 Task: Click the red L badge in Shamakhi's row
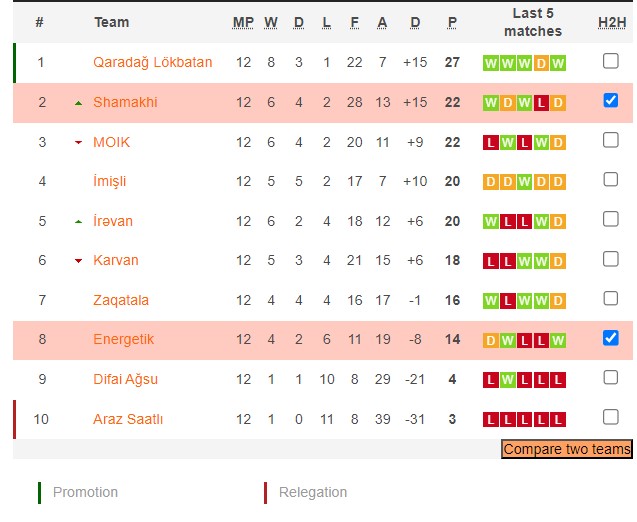point(541,102)
